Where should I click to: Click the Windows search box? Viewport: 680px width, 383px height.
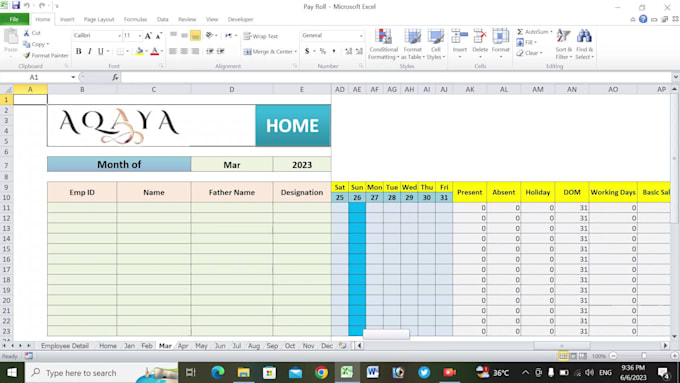[101, 373]
